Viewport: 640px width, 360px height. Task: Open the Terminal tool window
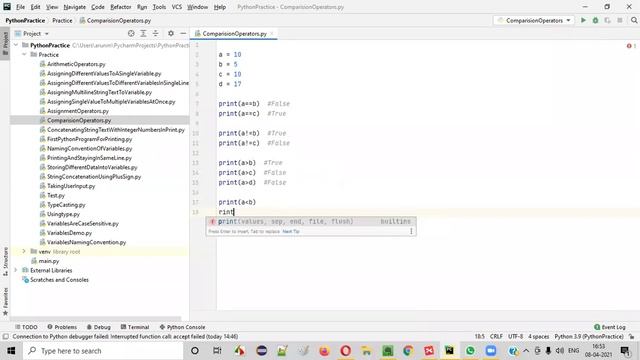pos(135,327)
